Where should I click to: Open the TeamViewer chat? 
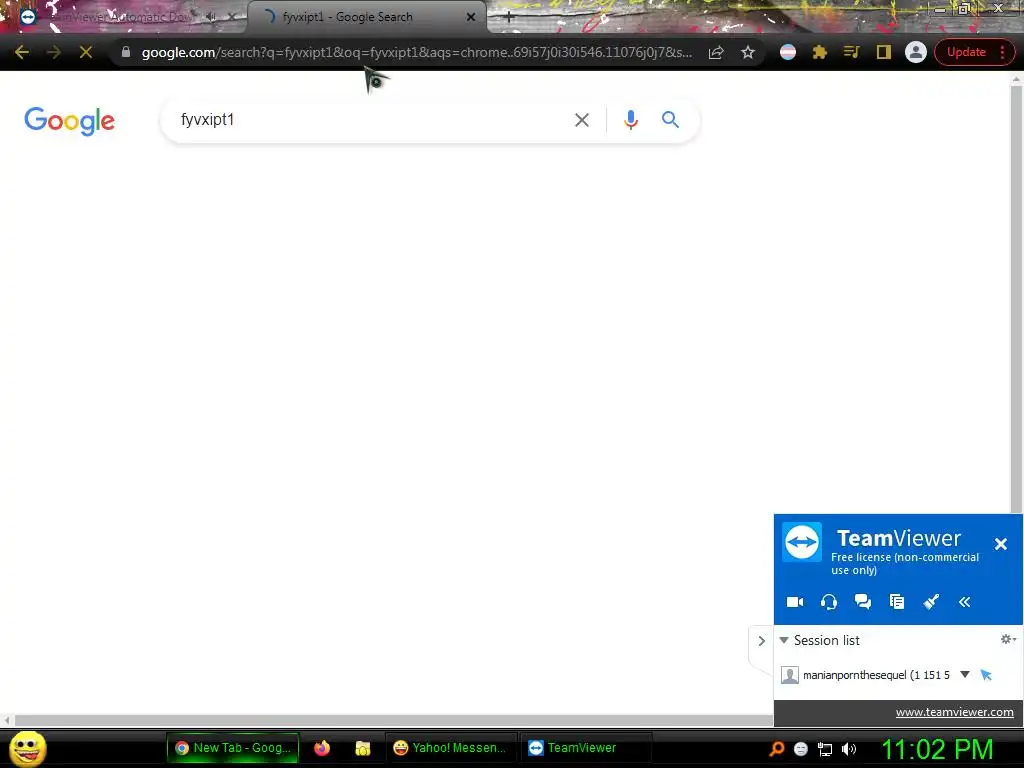pyautogui.click(x=863, y=602)
